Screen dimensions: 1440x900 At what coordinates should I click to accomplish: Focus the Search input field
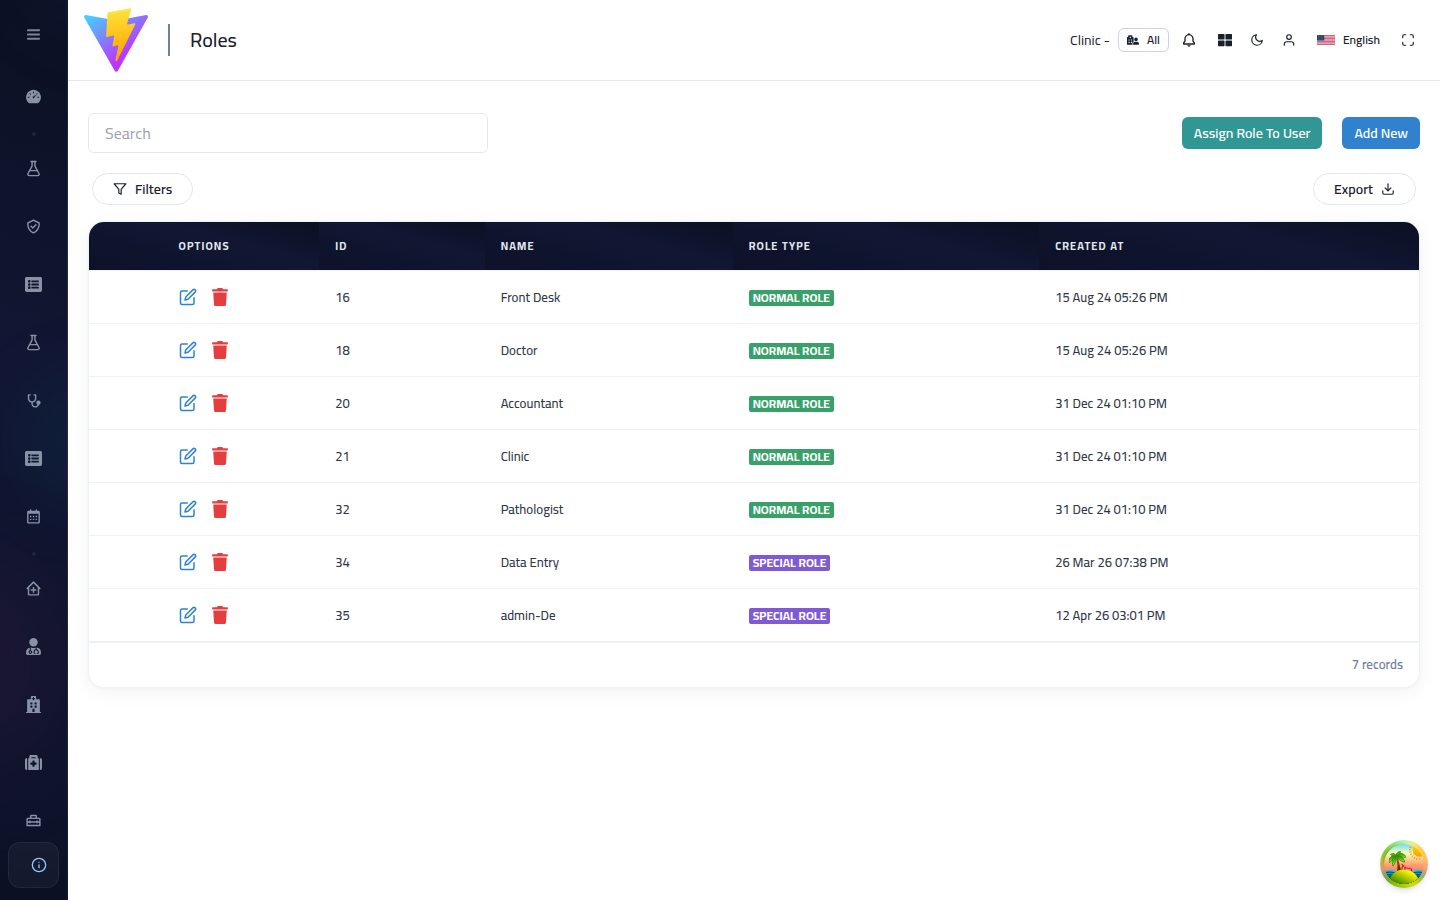point(288,133)
